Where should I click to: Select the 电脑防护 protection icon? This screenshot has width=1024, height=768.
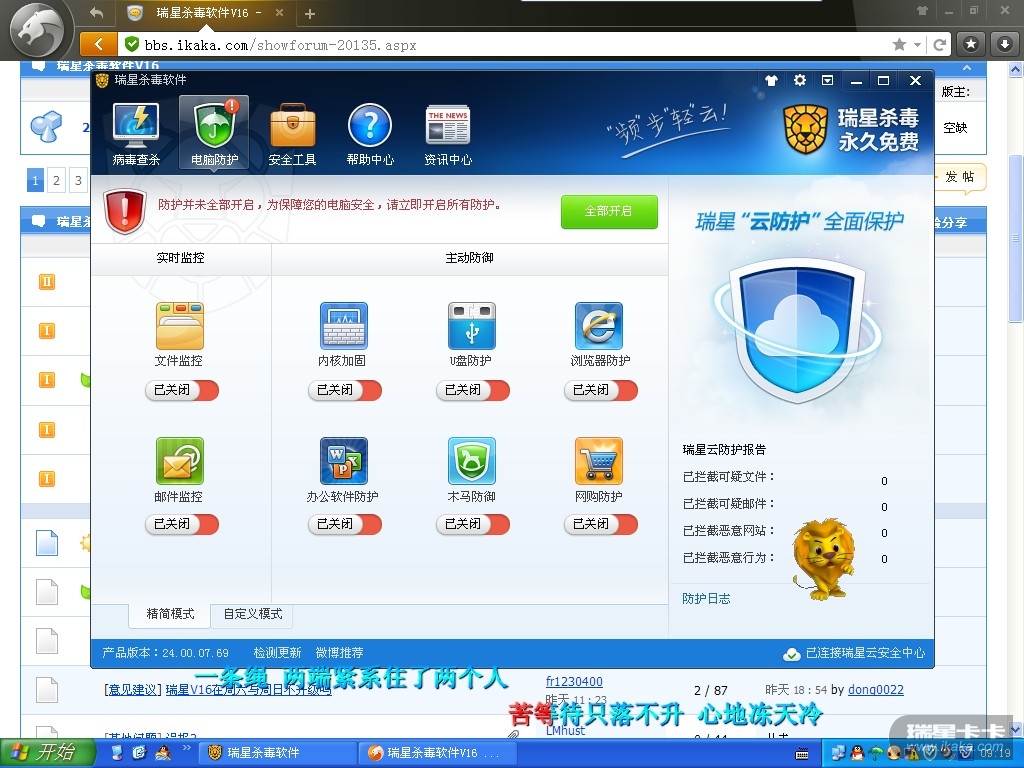tap(214, 133)
